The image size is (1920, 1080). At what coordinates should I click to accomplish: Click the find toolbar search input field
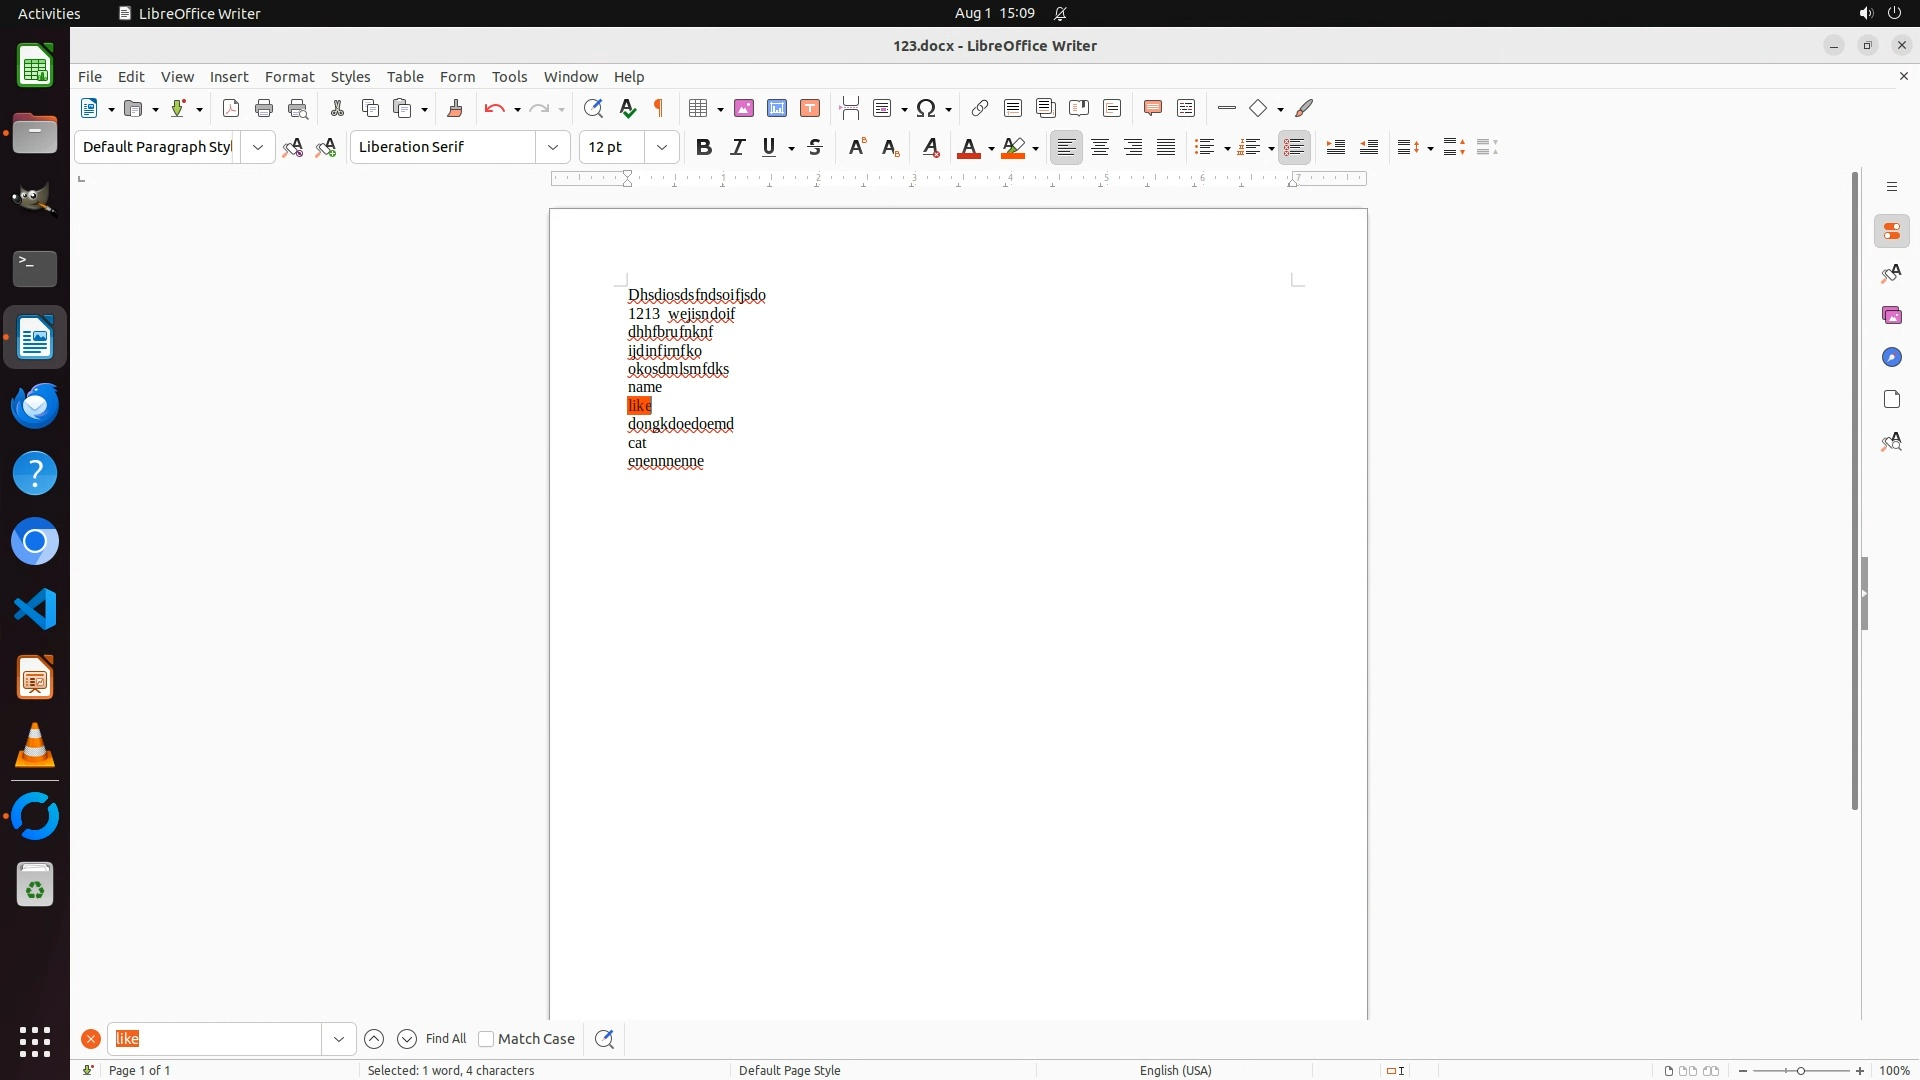coord(215,1039)
